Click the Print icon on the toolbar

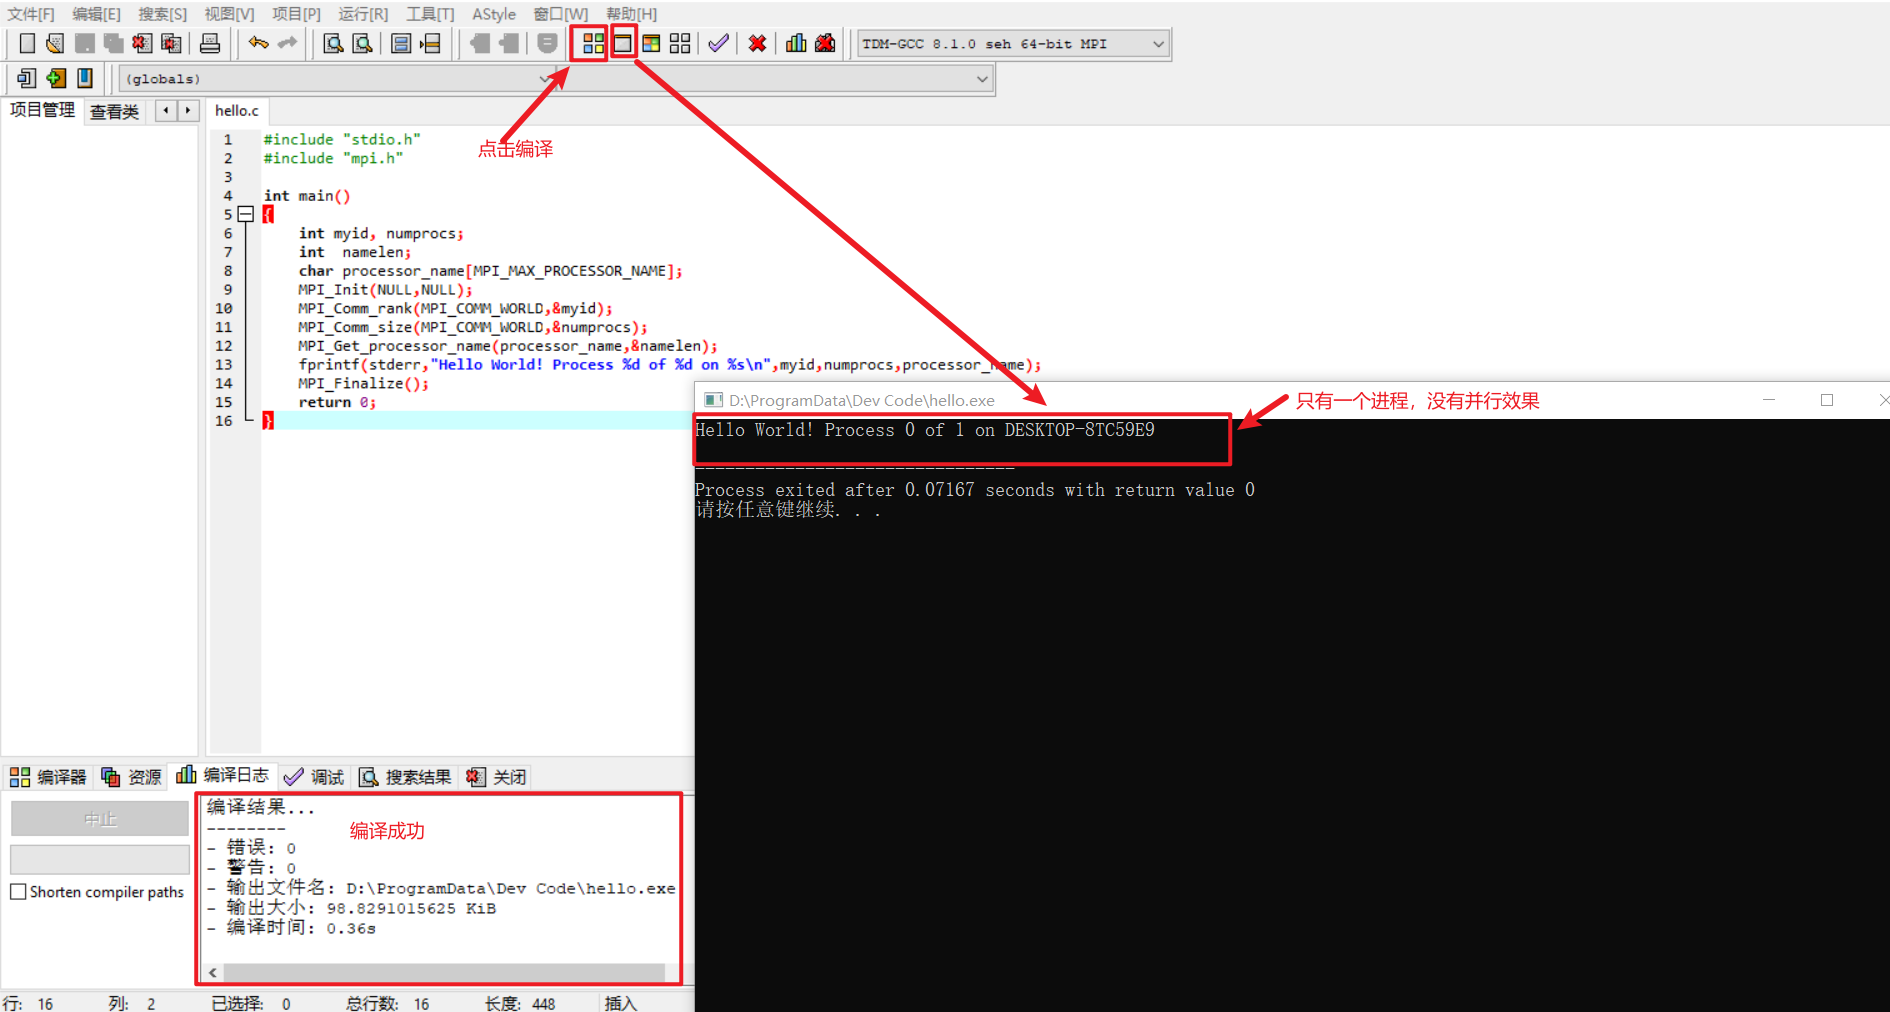(209, 43)
